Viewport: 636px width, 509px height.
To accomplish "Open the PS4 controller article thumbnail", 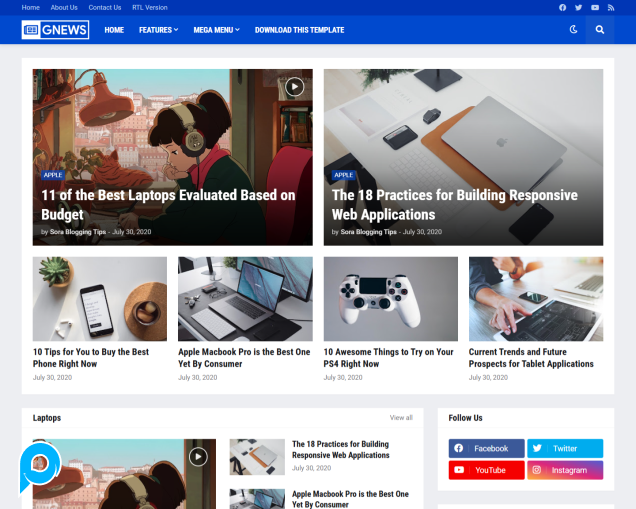I will click(390, 299).
